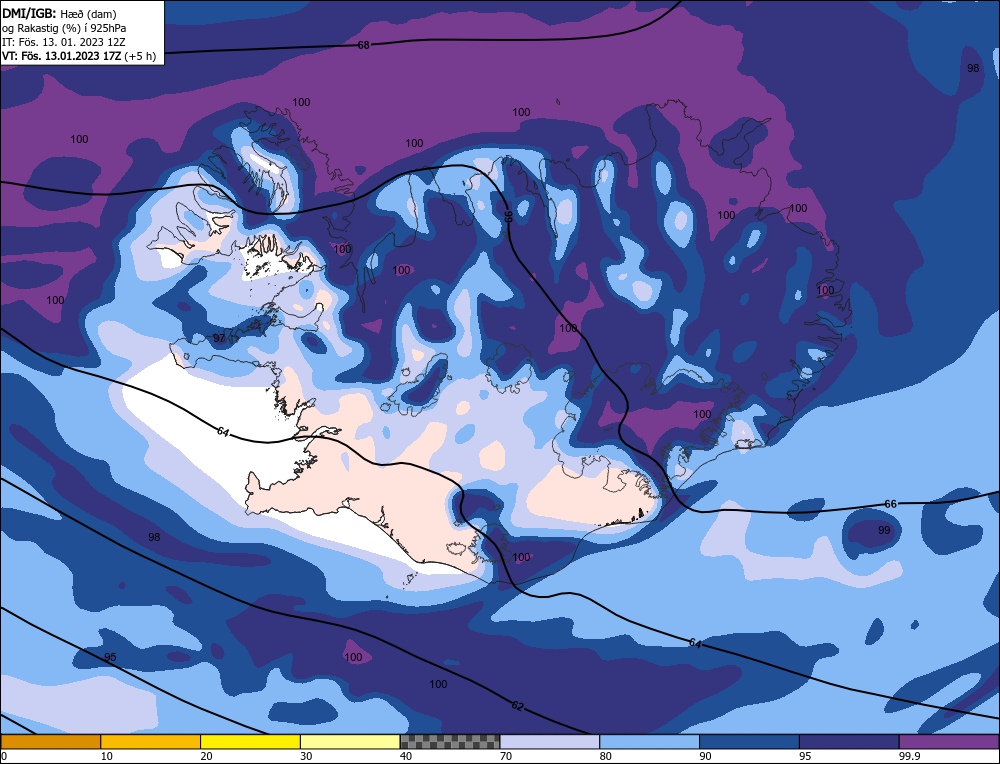The width and height of the screenshot is (1000, 764).
Task: Click the gray checkered 40–70 legend swatch
Action: (450, 742)
